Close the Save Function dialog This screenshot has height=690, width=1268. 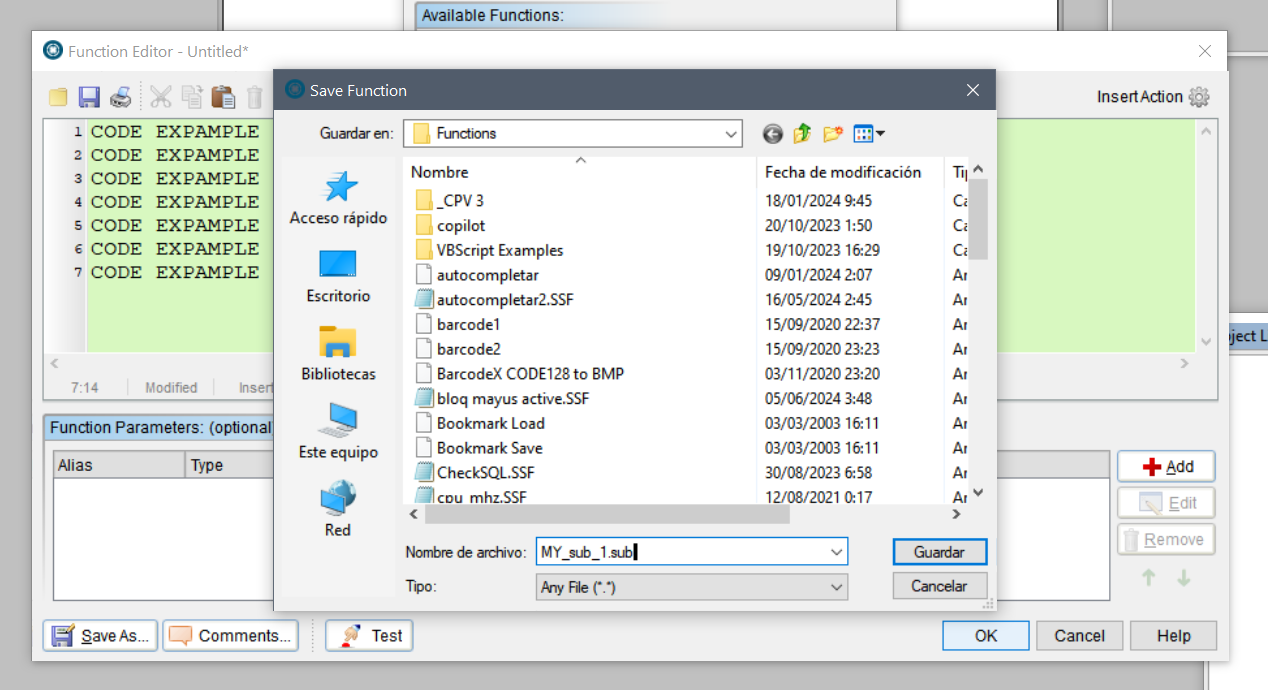(x=972, y=90)
